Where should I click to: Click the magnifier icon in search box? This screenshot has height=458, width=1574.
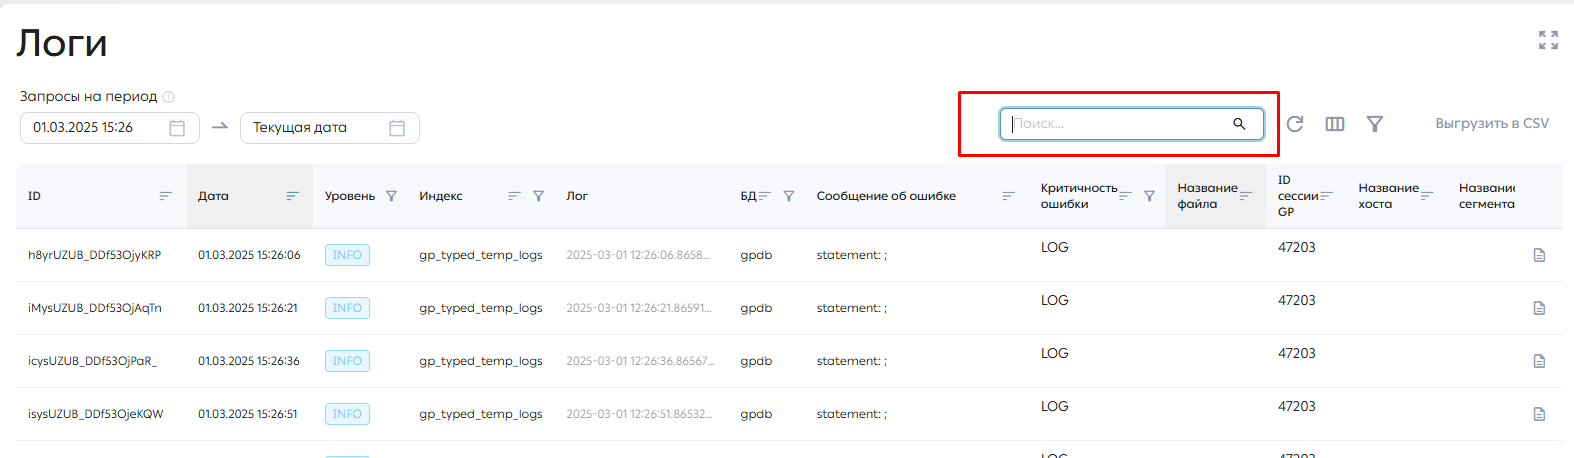[1239, 124]
